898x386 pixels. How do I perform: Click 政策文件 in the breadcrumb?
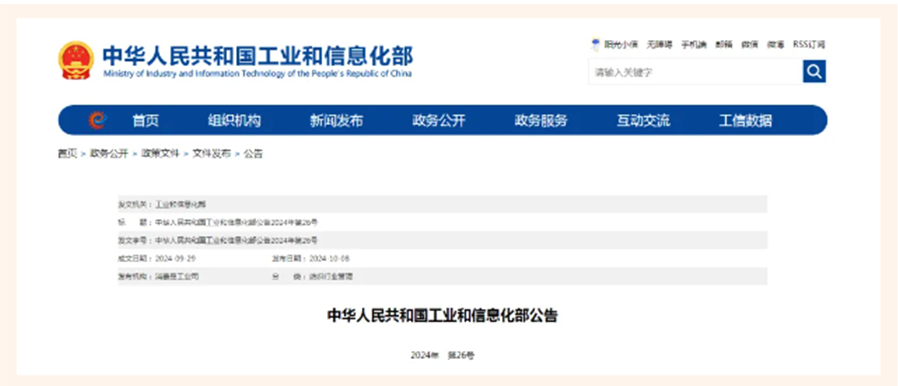pyautogui.click(x=160, y=153)
